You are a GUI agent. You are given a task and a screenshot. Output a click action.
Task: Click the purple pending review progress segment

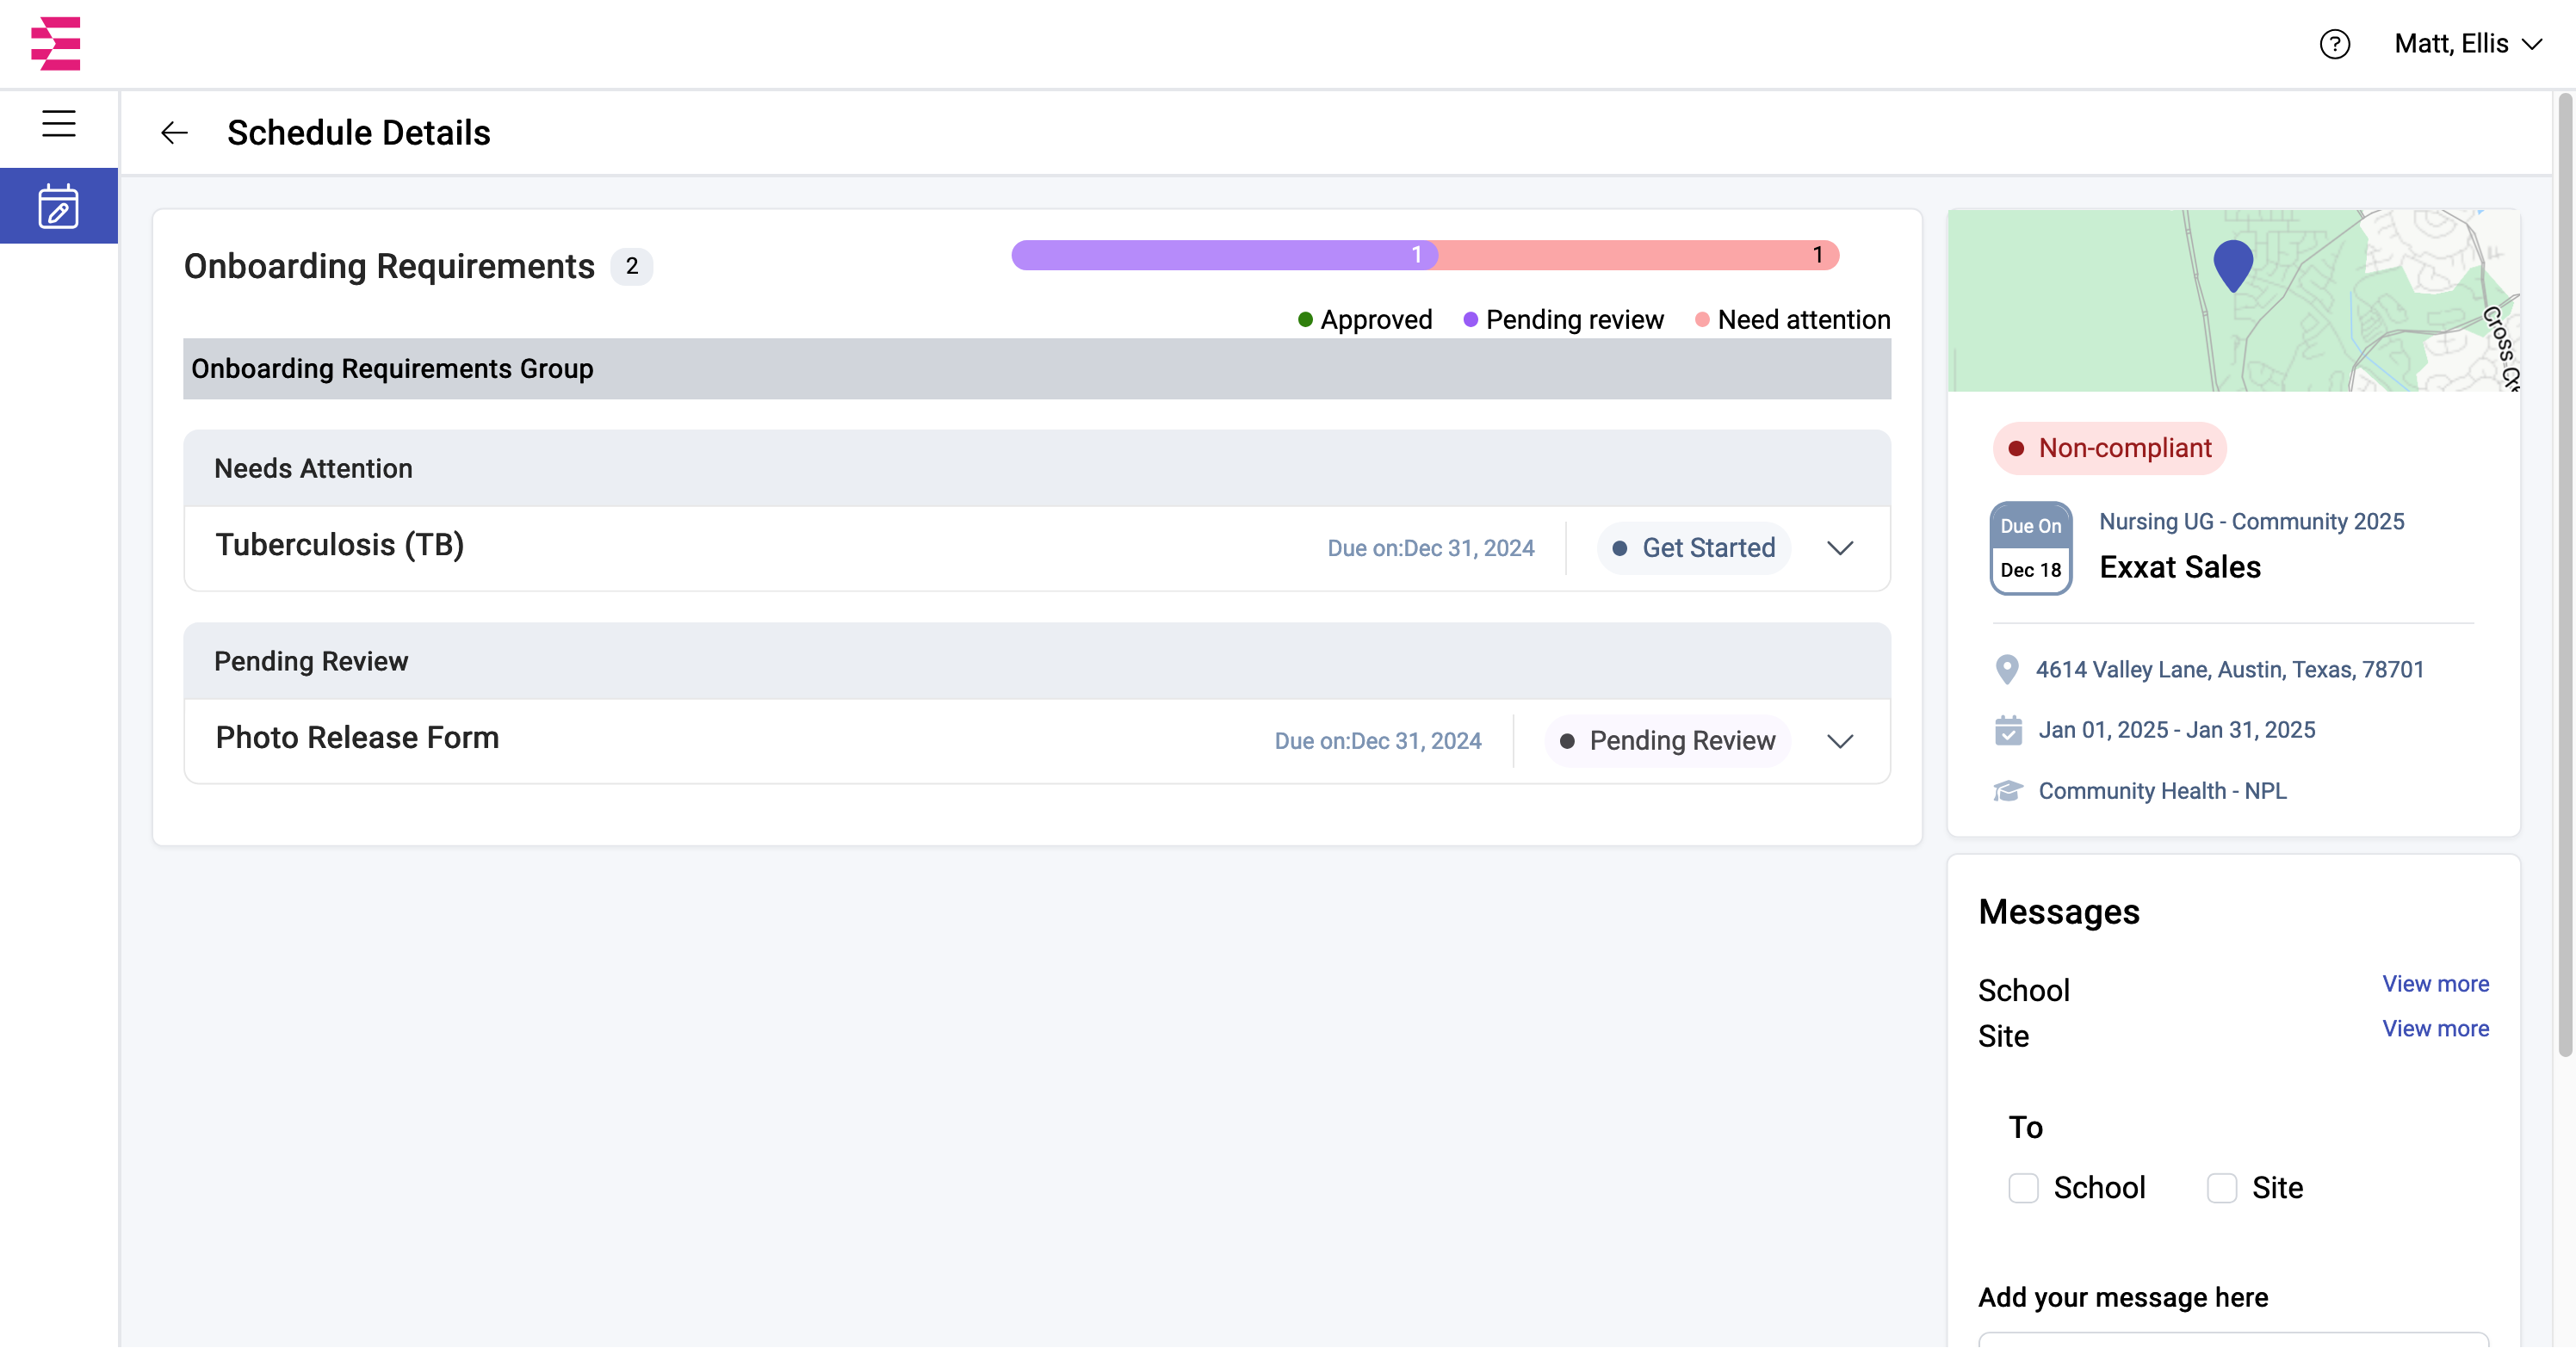point(1224,255)
